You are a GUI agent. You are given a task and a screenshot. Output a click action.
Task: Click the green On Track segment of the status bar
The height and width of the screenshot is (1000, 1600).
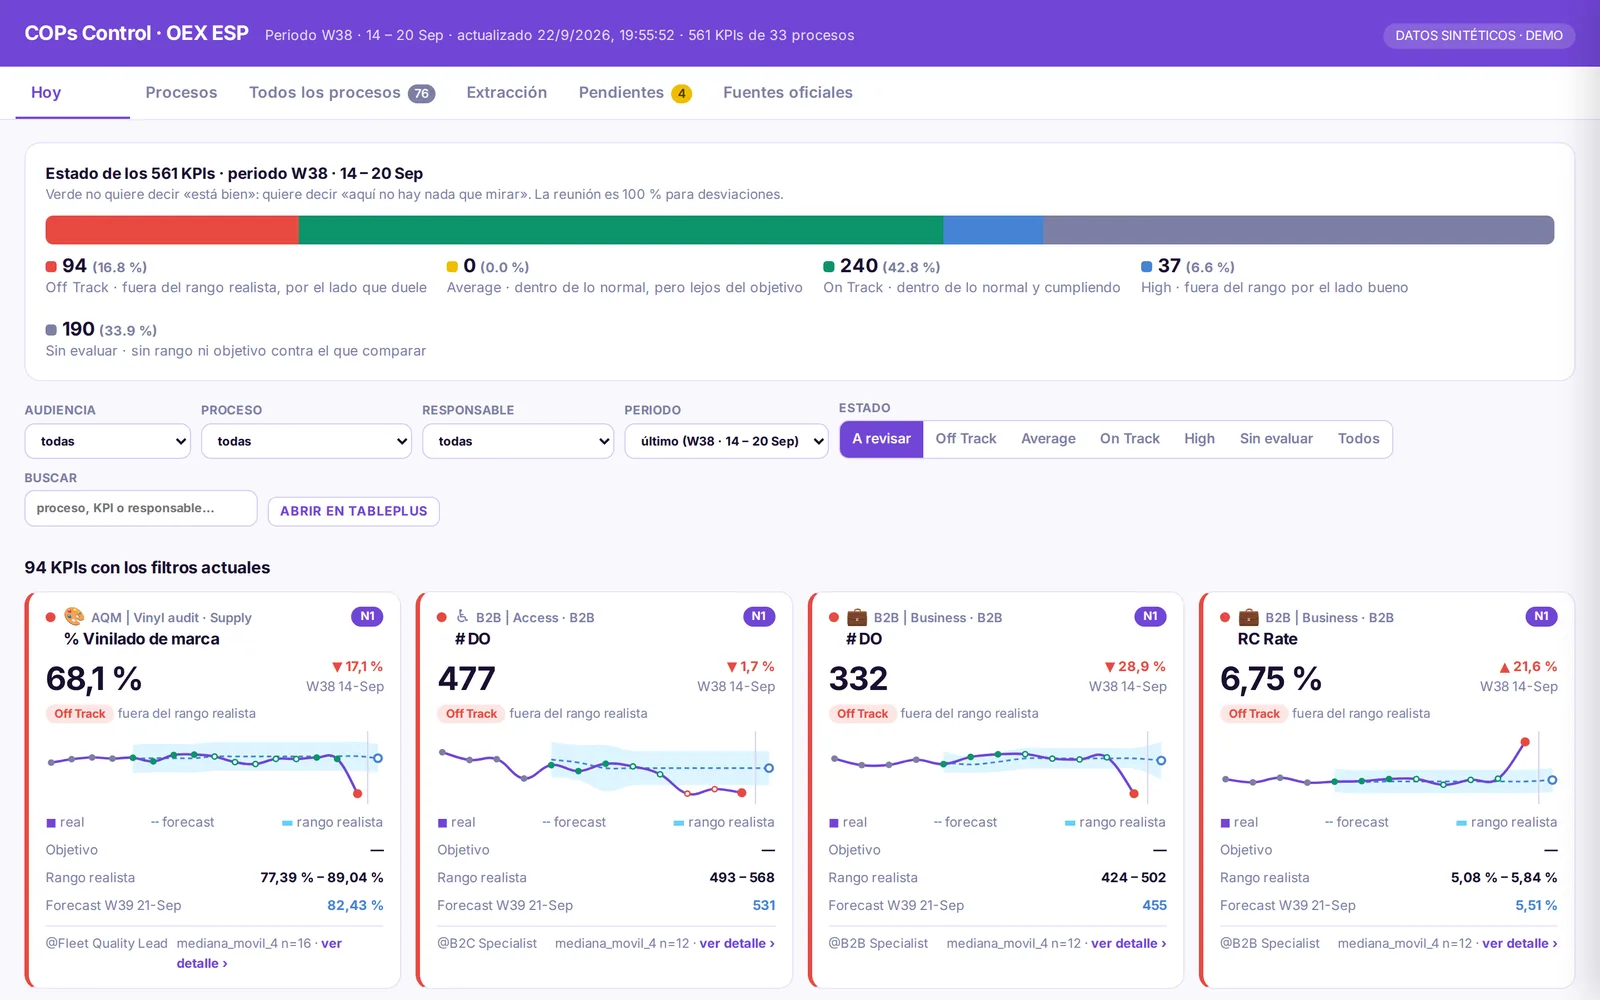(621, 230)
